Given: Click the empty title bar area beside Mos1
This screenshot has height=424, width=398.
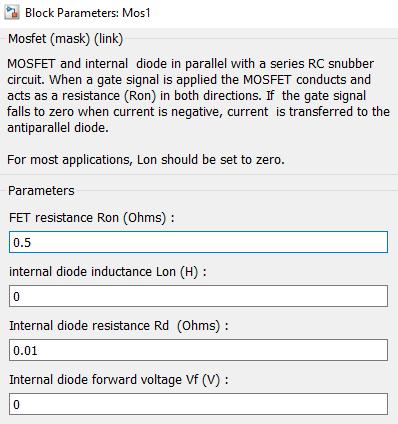Looking at the screenshot, I should pos(273,13).
